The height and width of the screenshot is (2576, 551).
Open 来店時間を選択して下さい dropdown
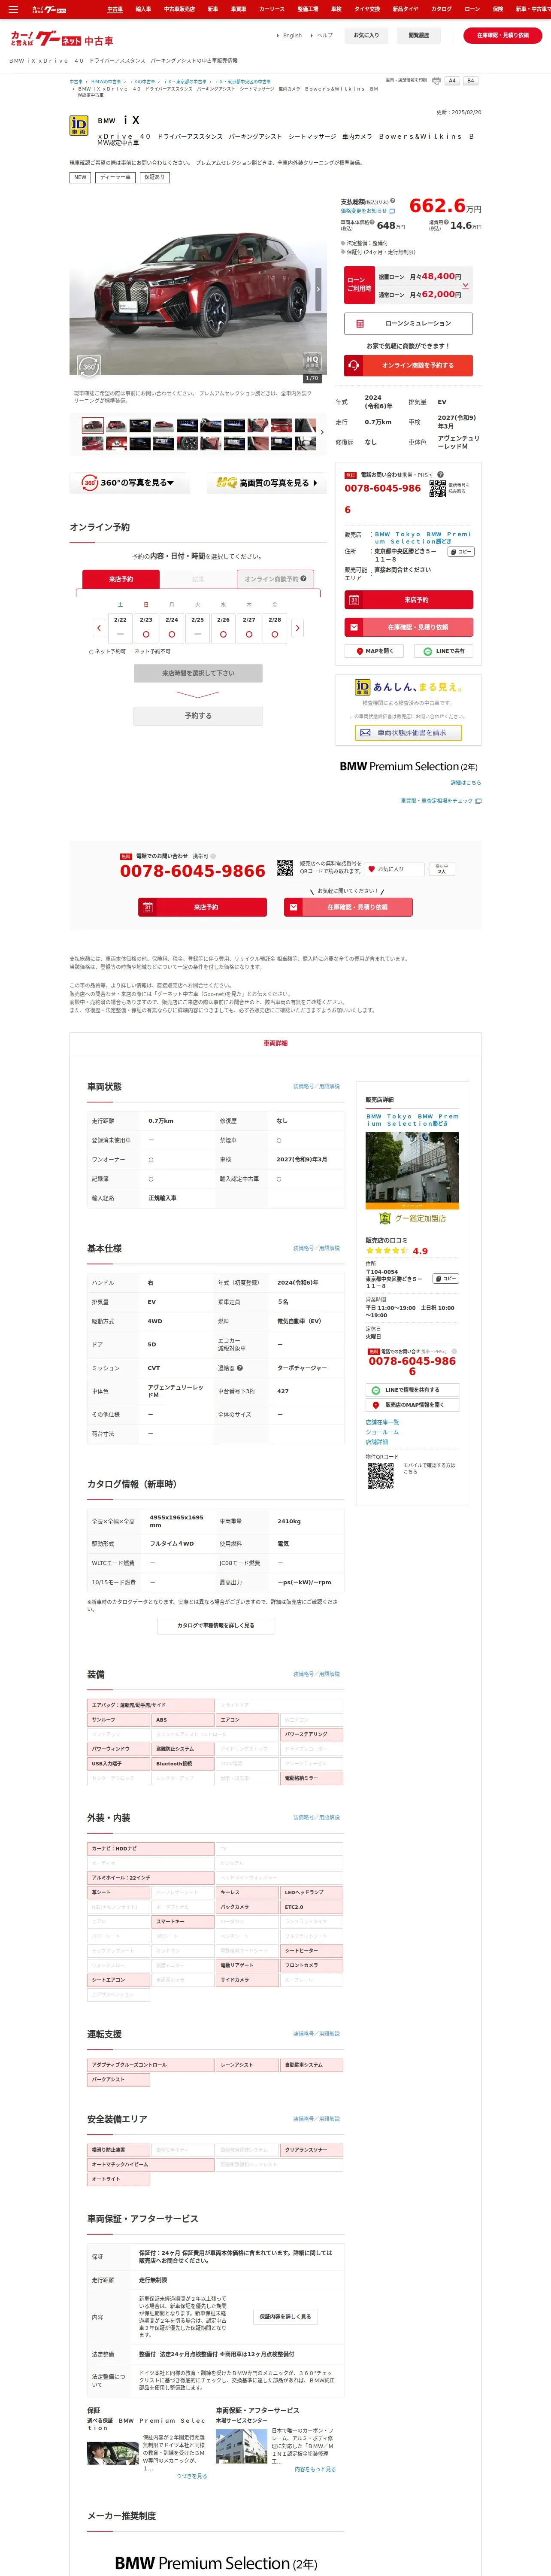coord(198,673)
